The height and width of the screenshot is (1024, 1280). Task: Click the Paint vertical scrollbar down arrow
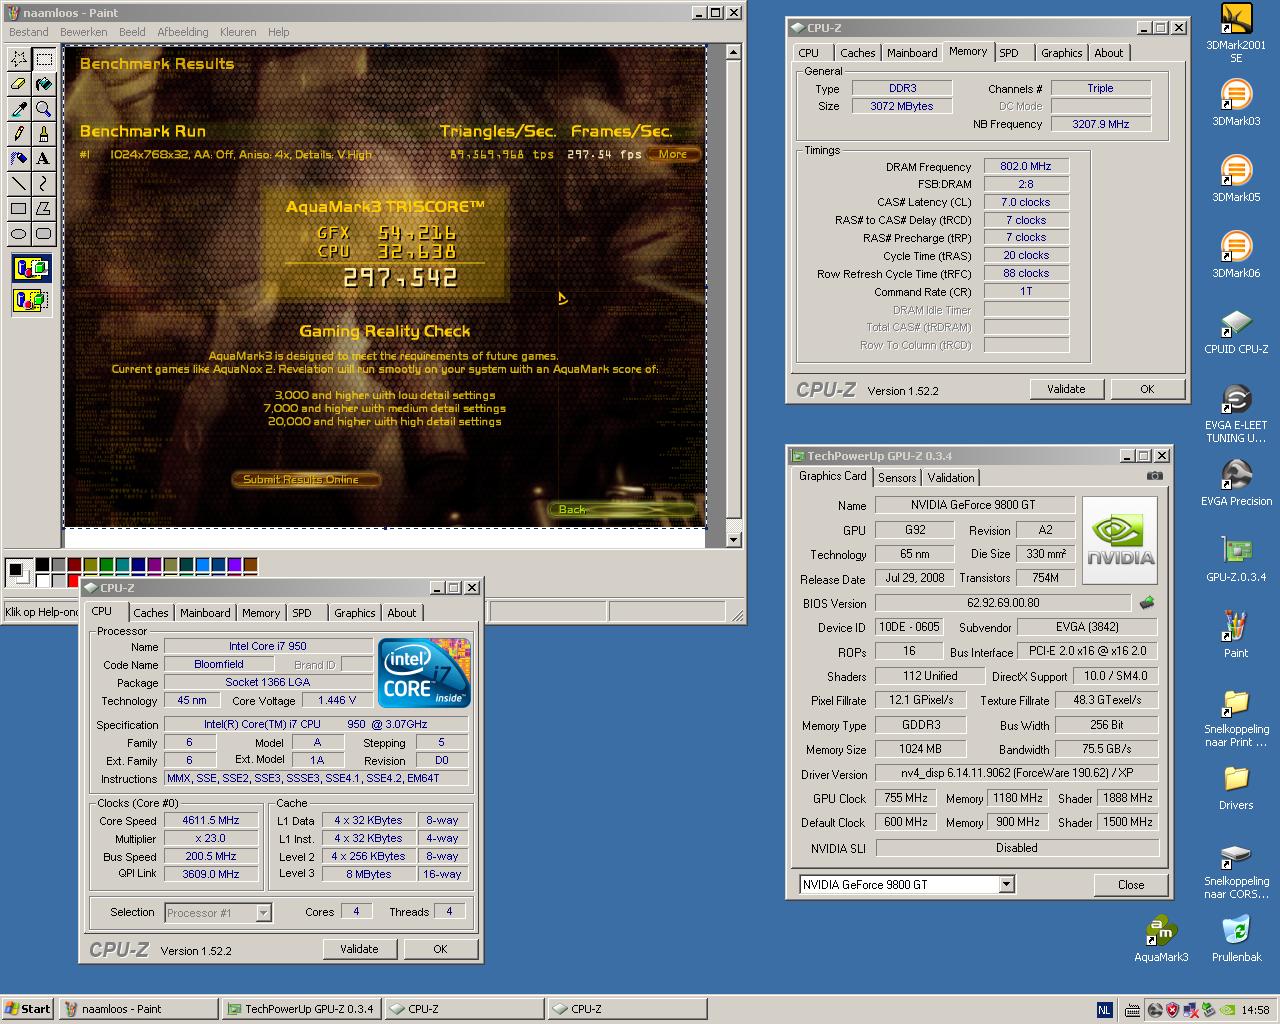[x=733, y=539]
